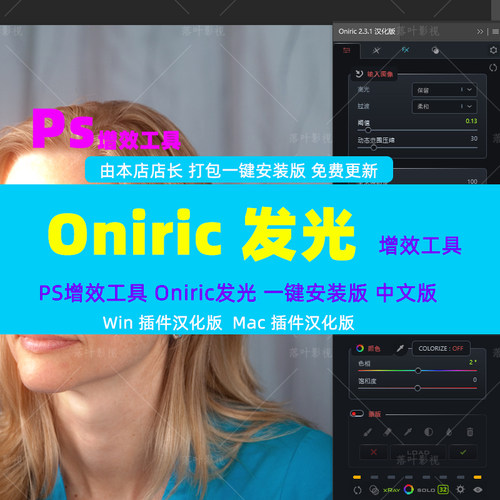
Task: Open the Oniric panel hamburger menu
Action: pyautogui.click(x=495, y=32)
